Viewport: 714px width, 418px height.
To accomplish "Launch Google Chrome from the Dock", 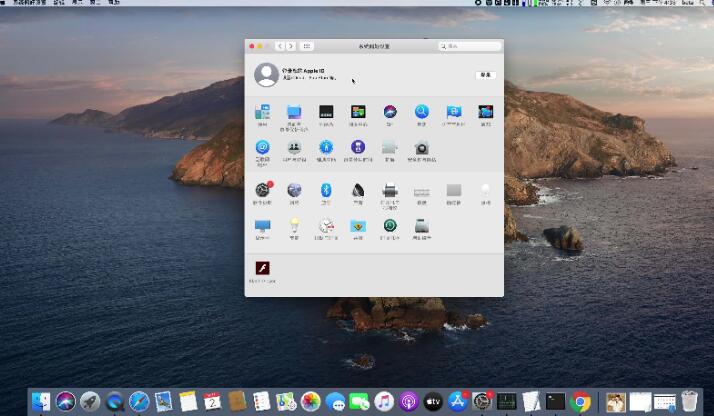I will click(x=580, y=402).
